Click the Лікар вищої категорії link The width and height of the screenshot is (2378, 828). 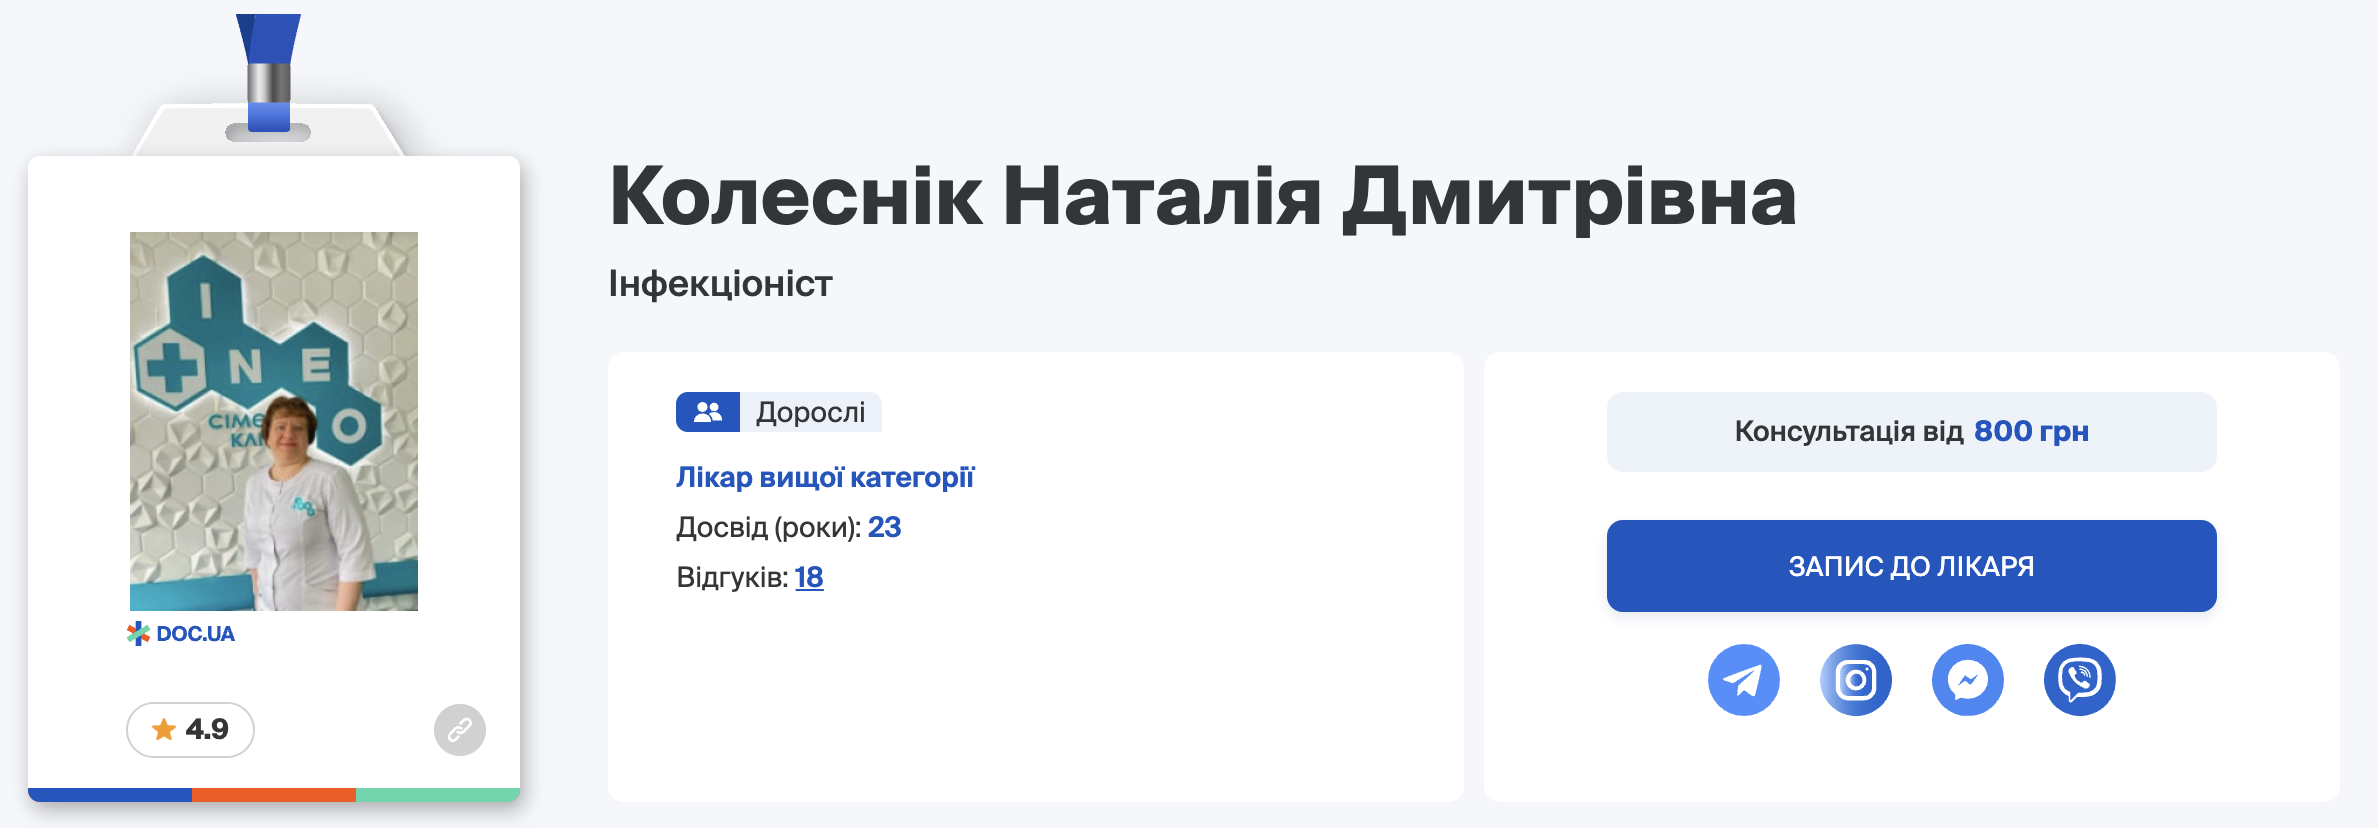825,477
